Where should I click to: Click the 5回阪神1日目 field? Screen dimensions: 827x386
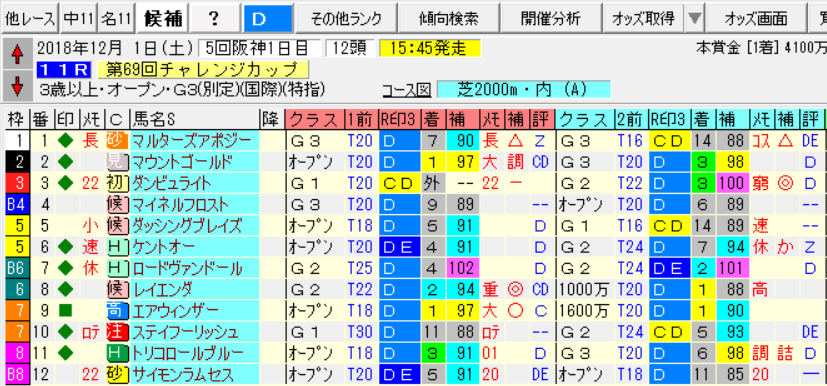pos(259,49)
